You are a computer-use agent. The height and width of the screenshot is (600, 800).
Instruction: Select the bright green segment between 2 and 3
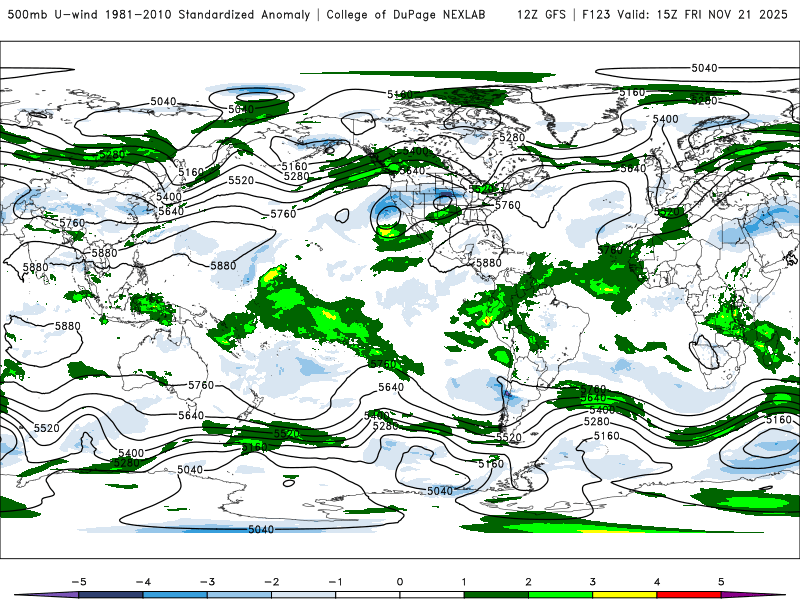pos(561,595)
